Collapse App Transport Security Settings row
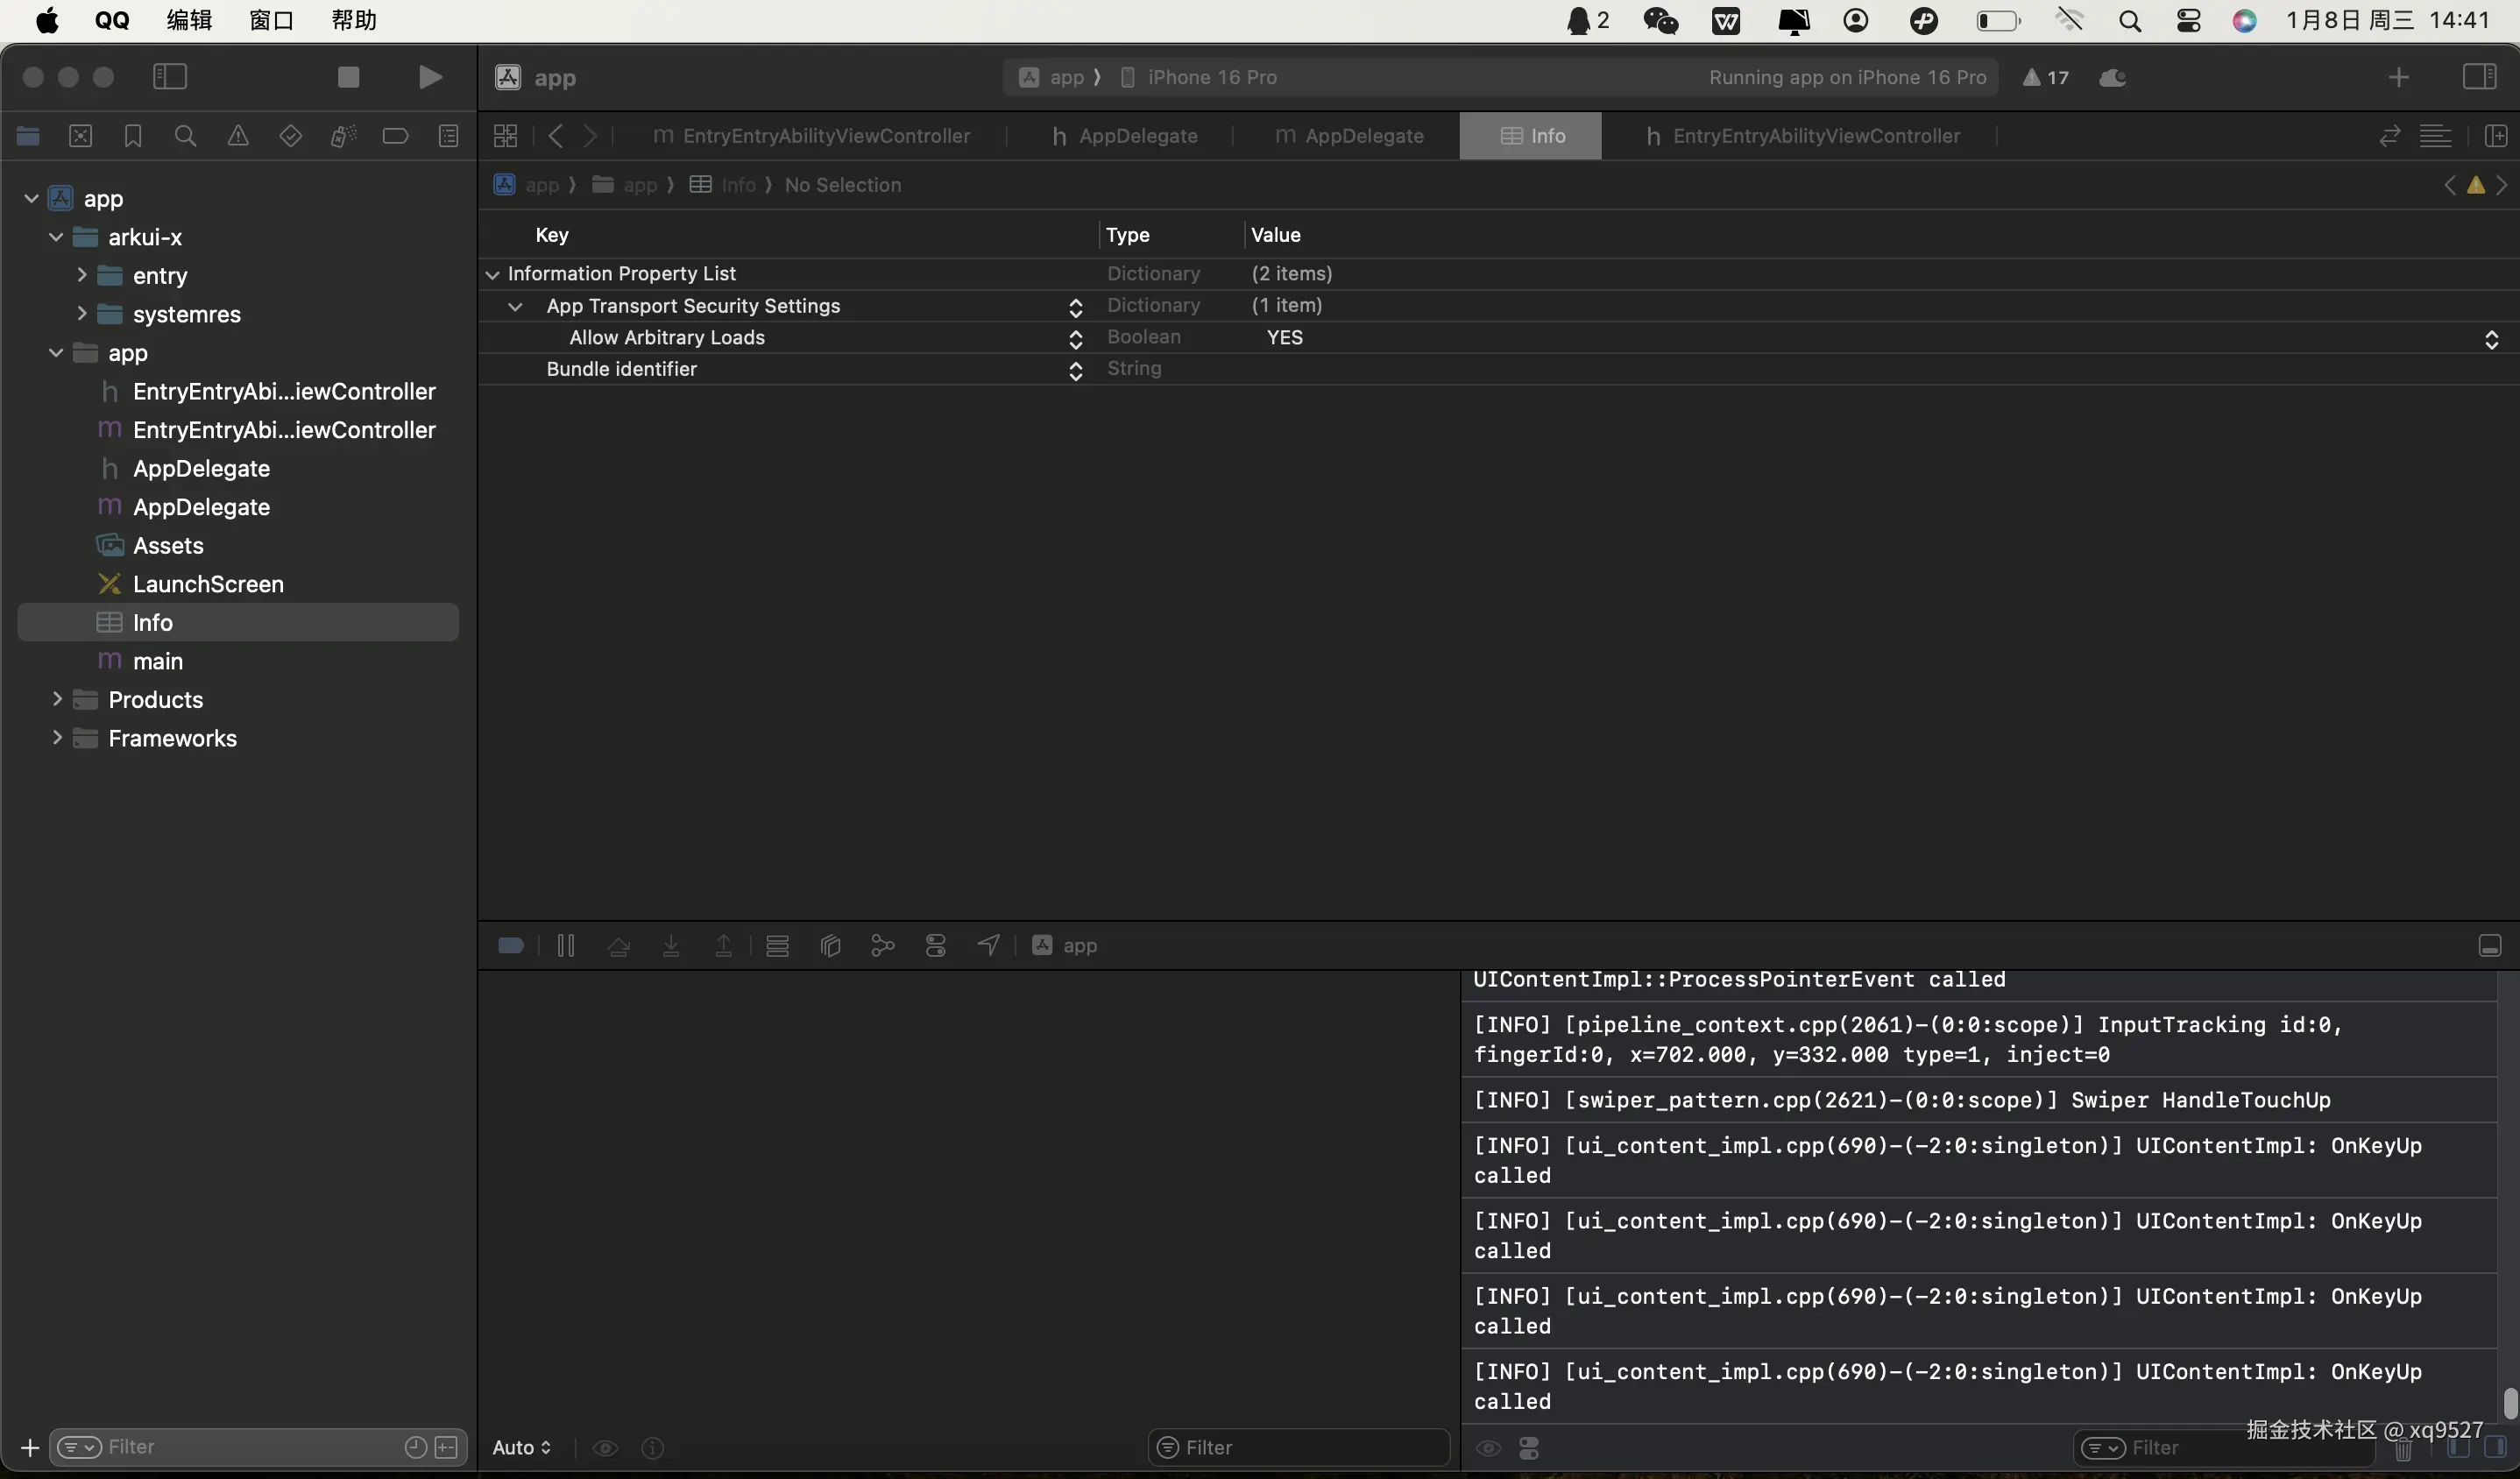 (515, 306)
